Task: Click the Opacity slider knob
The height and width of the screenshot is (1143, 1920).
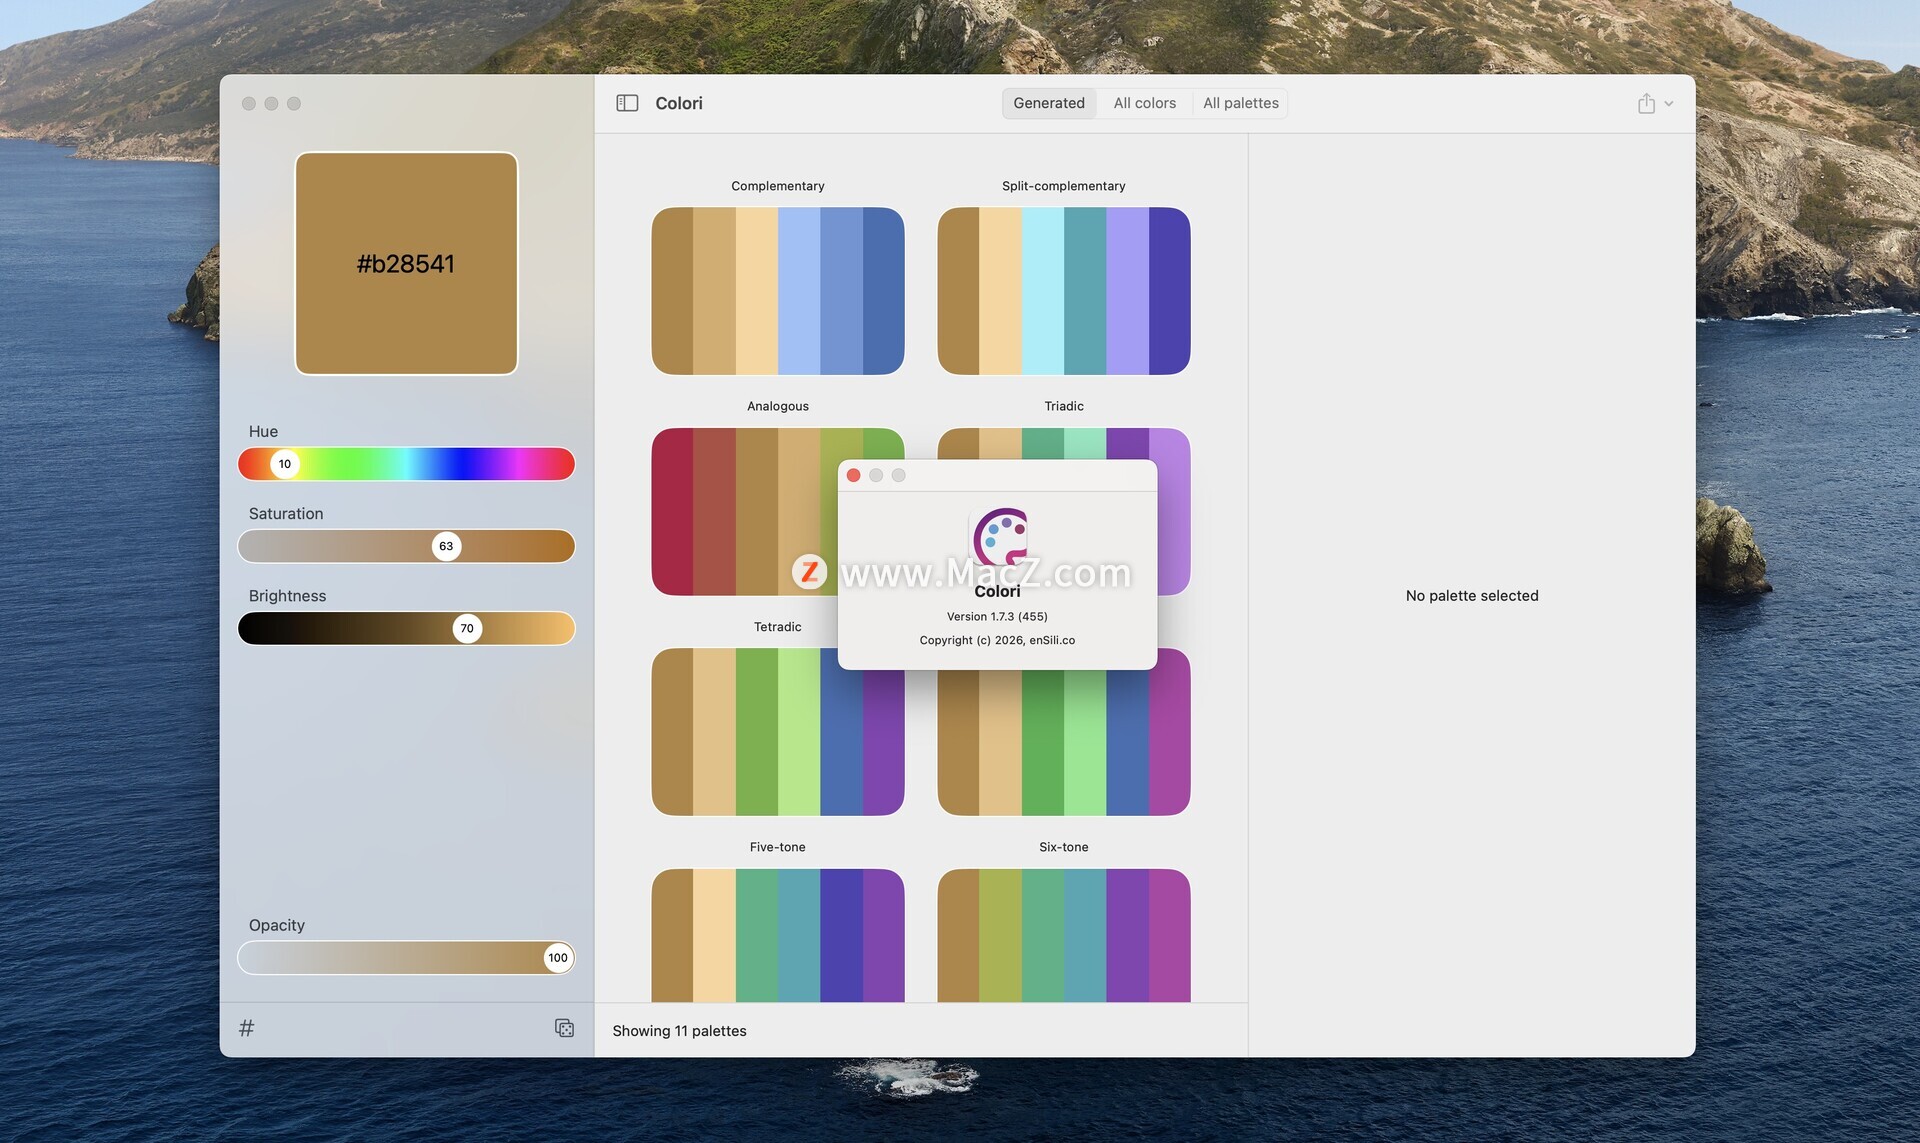Action: click(558, 958)
